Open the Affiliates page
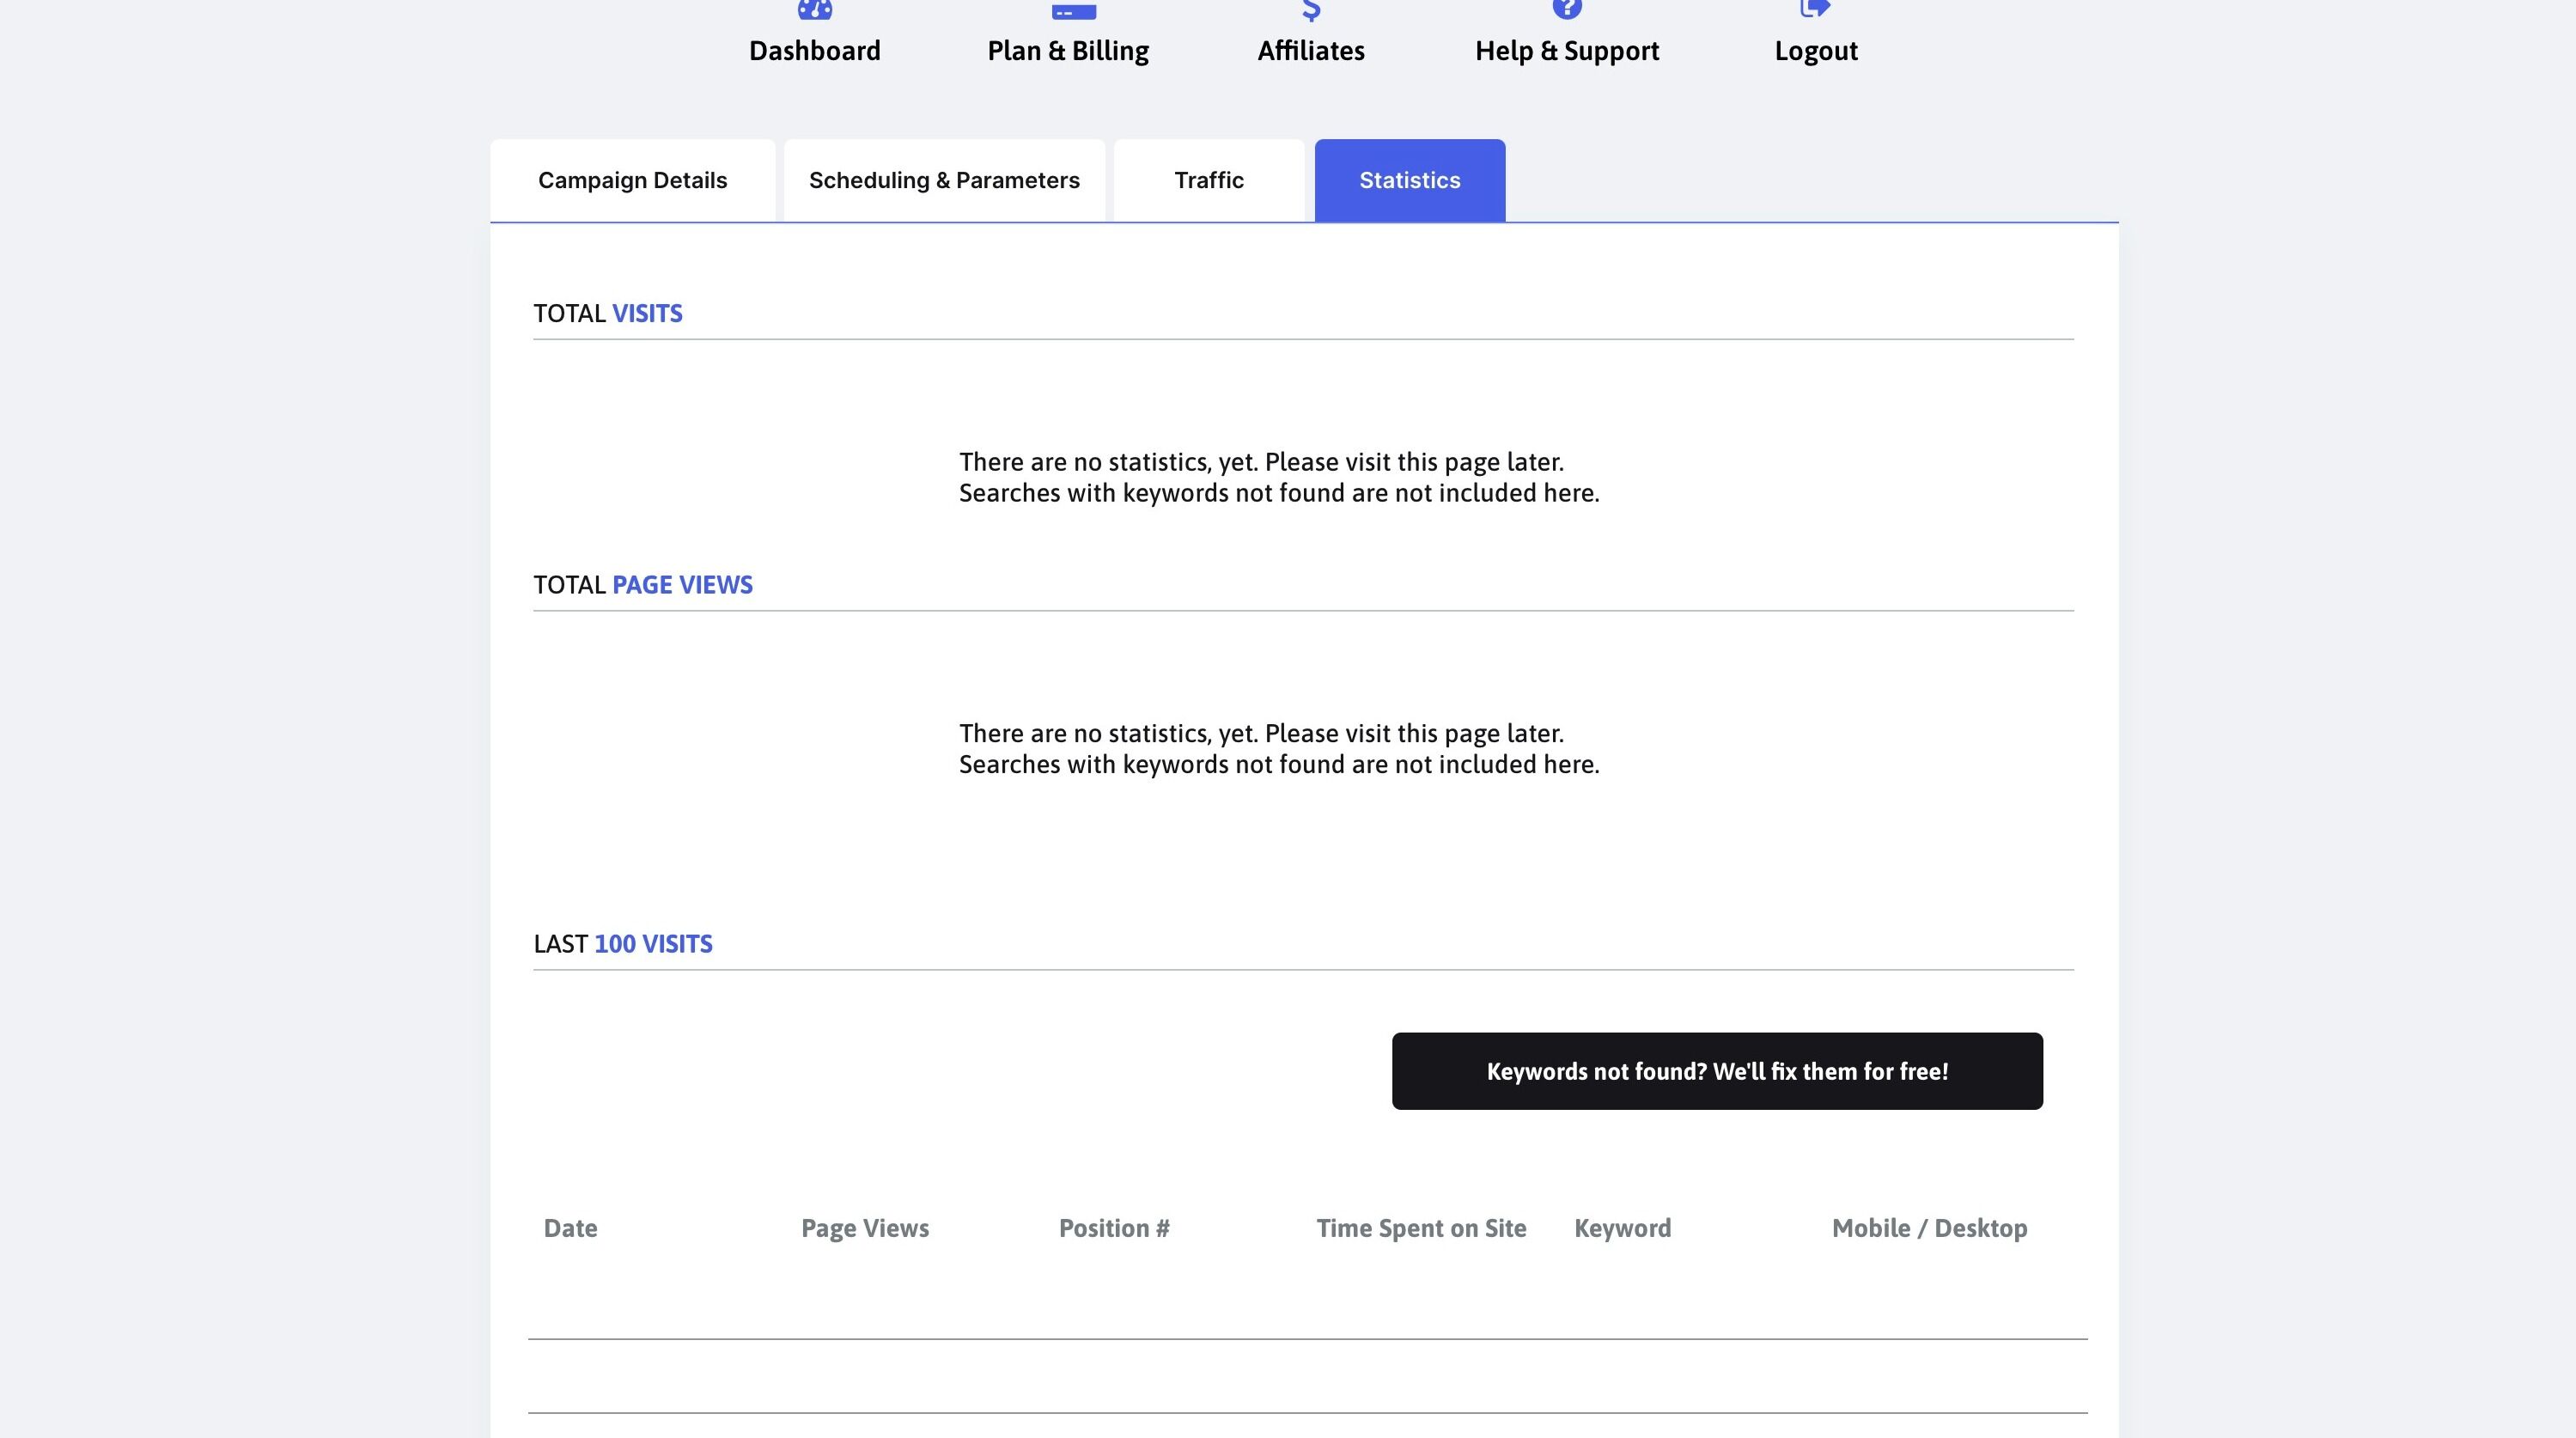This screenshot has width=2576, height=1438. [1311, 51]
